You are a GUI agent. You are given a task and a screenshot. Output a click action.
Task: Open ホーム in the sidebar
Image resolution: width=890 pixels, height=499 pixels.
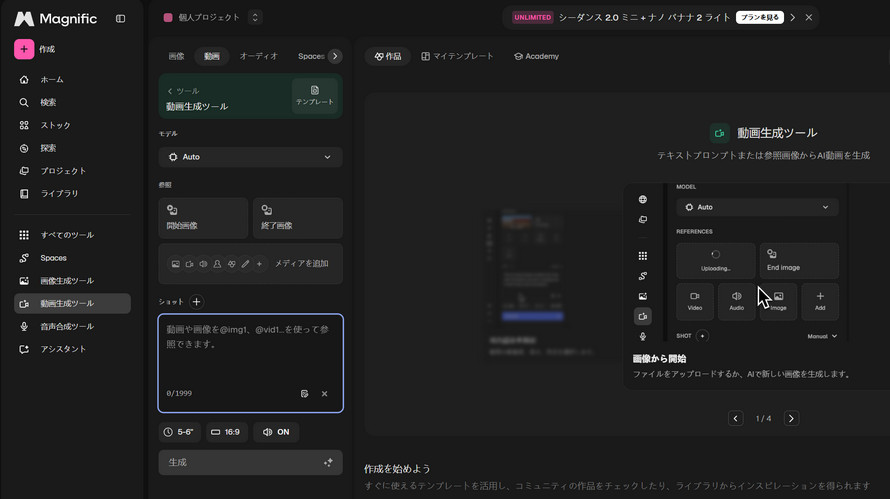point(72,79)
